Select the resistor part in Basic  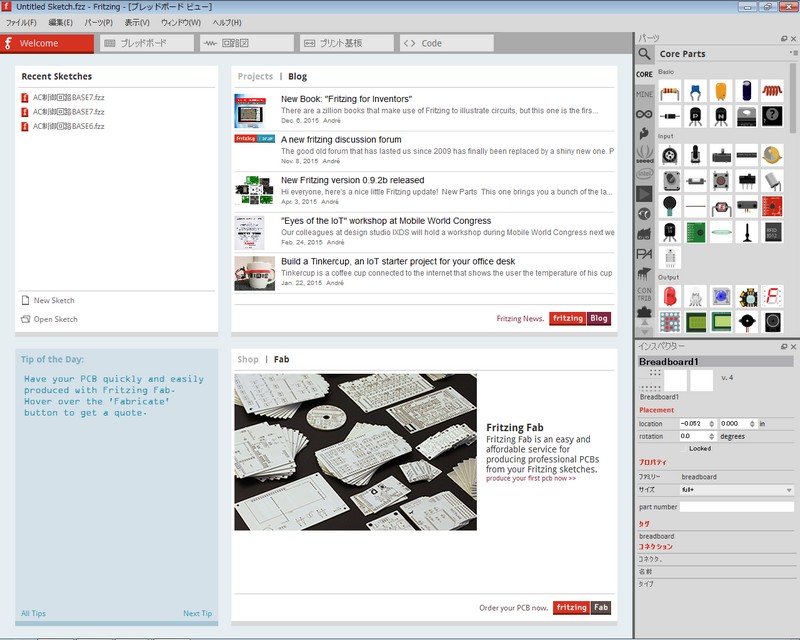pos(670,92)
